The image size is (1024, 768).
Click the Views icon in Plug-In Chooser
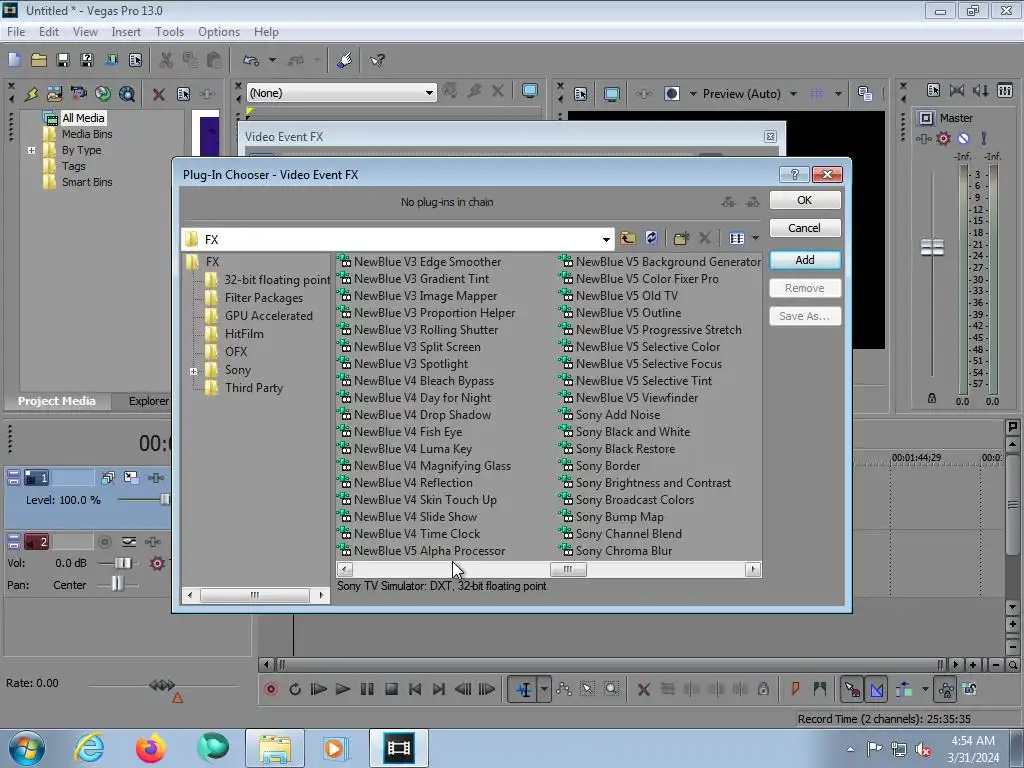(x=737, y=238)
